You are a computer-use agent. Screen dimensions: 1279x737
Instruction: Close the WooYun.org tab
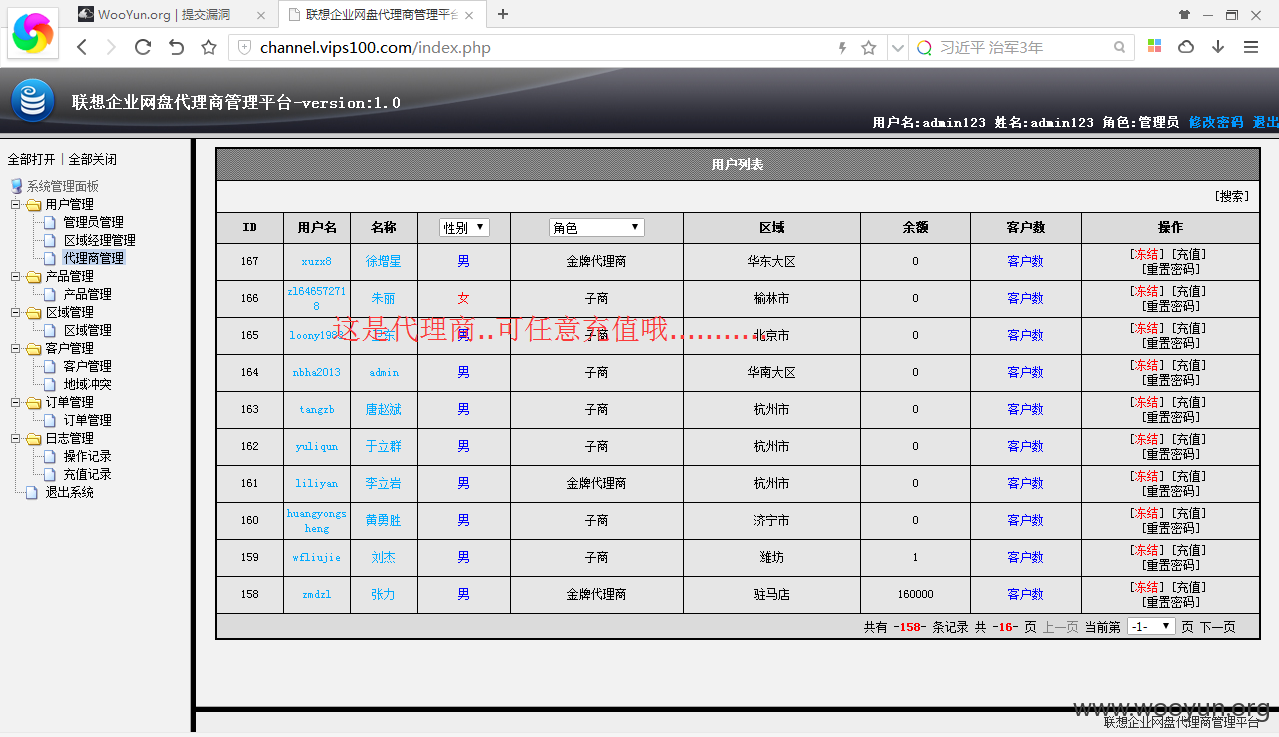(x=261, y=15)
